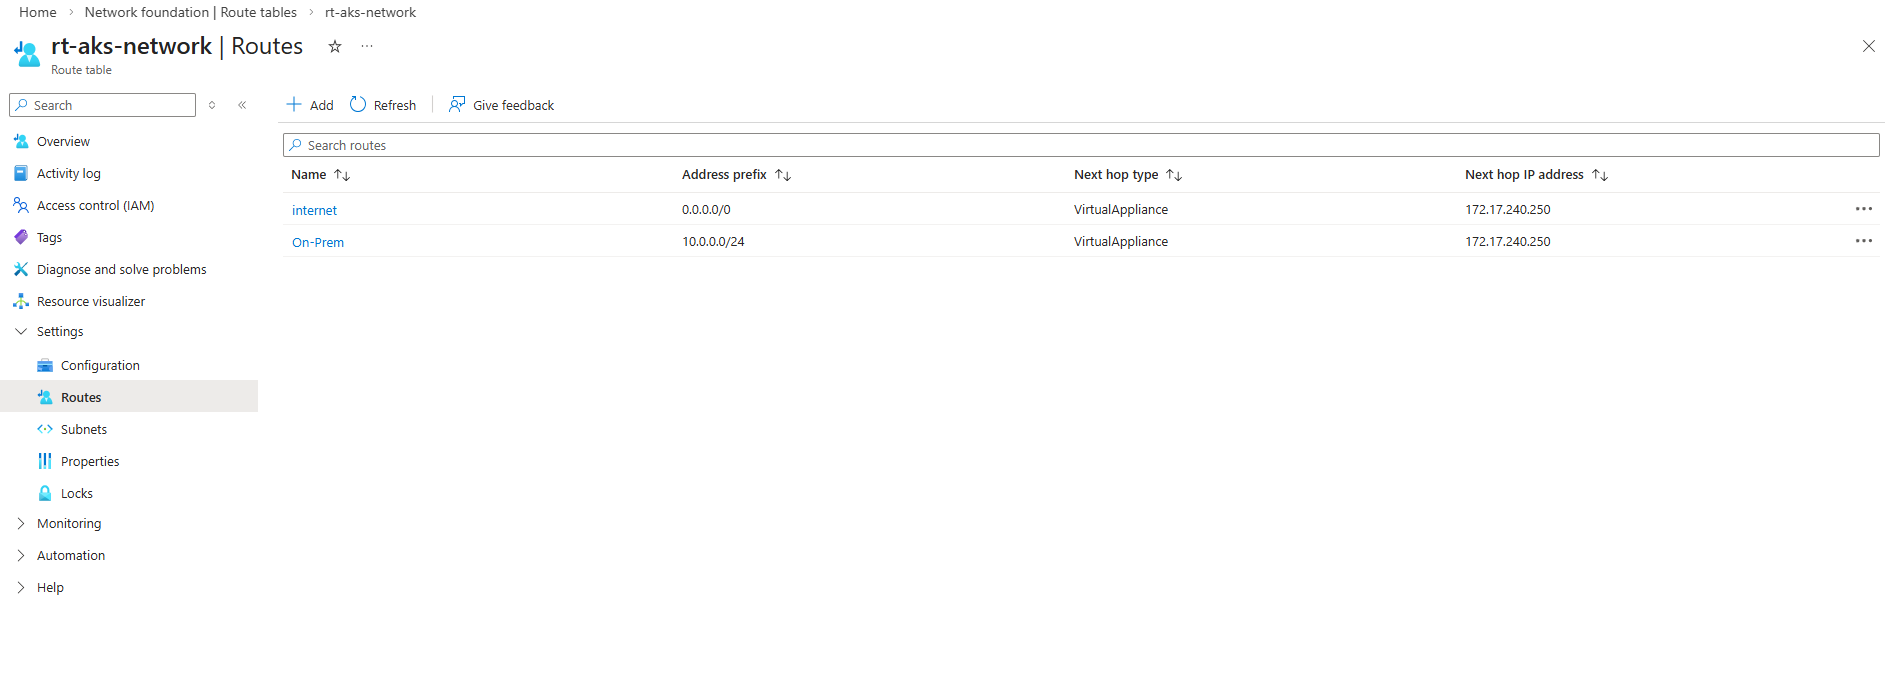Click the Diagnose and solve problems icon
The width and height of the screenshot is (1901, 680).
click(x=21, y=269)
